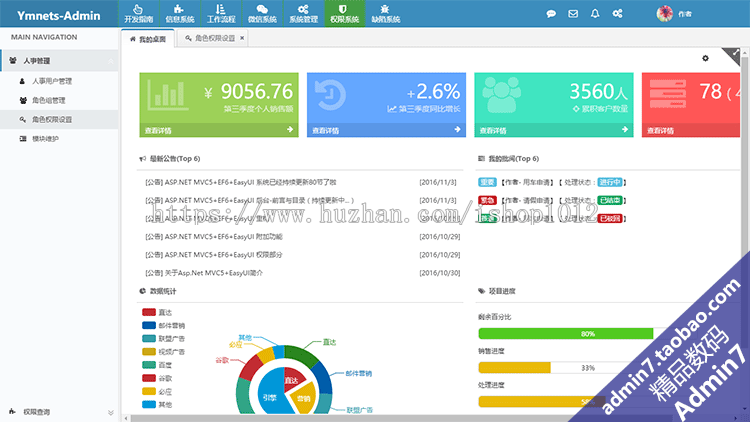
Task: Click the arrow on the teal card footer
Action: coord(625,130)
